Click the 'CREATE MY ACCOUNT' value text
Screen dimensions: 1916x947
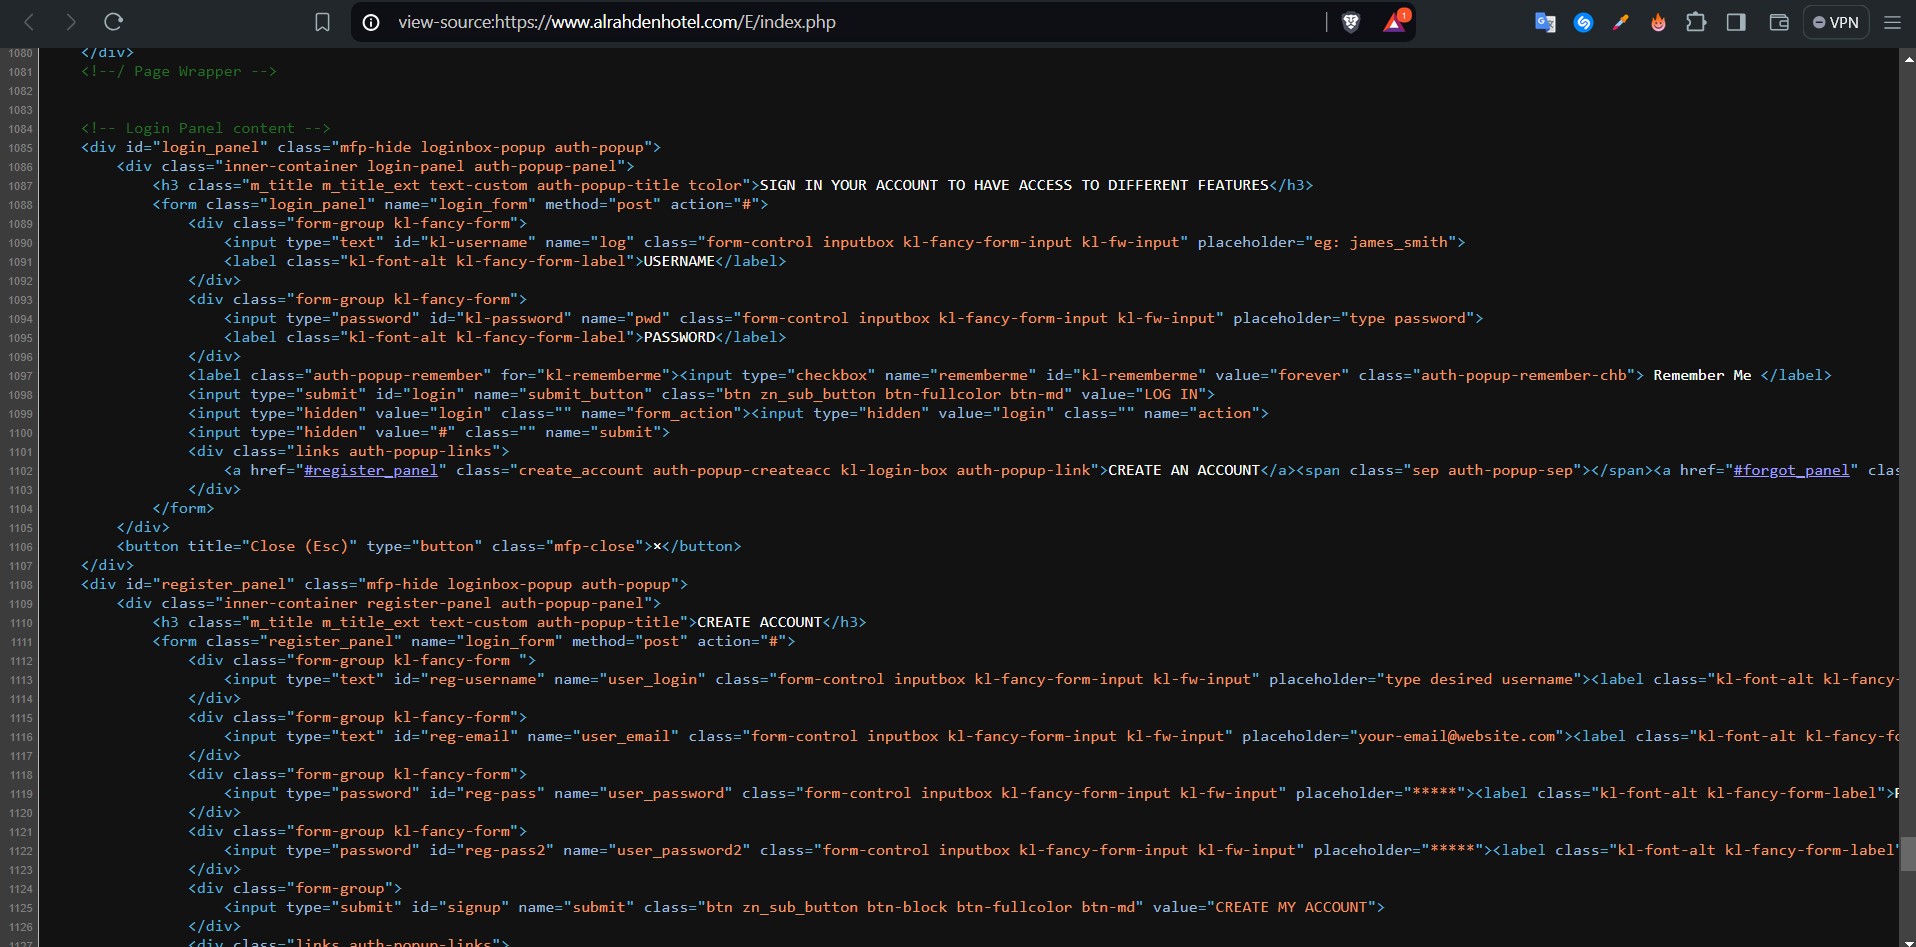pos(1291,907)
